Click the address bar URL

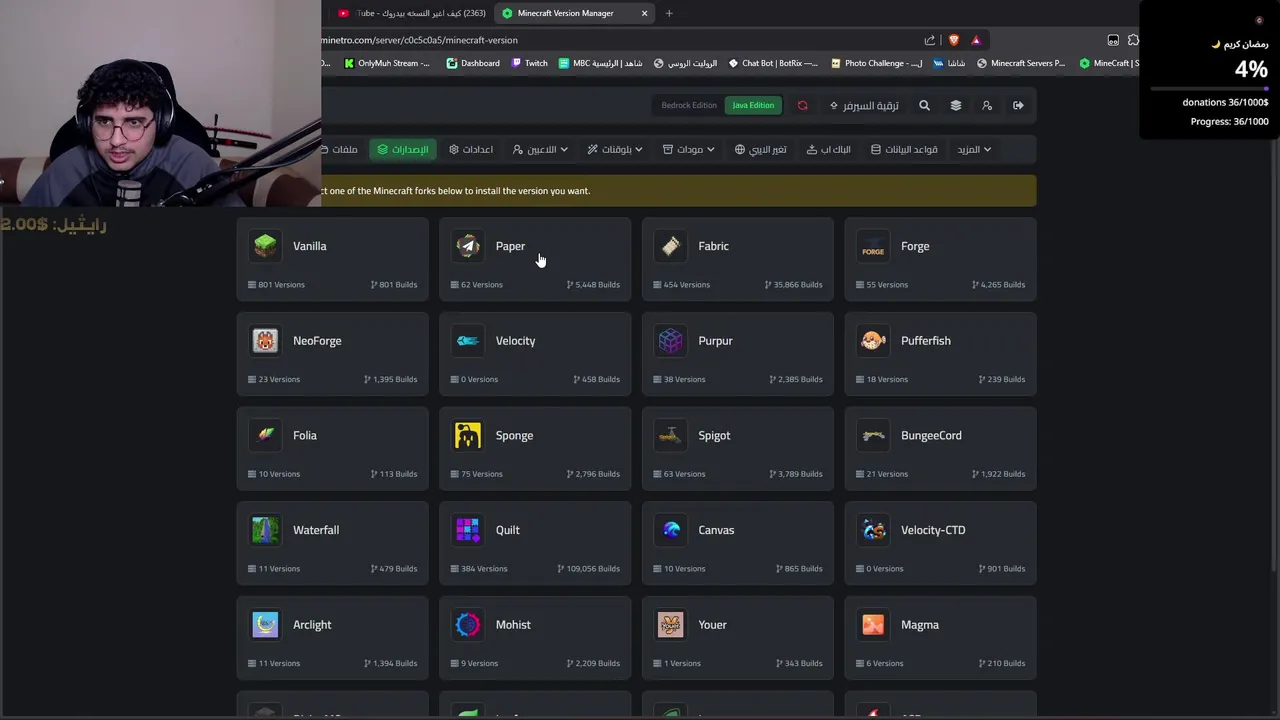[x=420, y=40]
